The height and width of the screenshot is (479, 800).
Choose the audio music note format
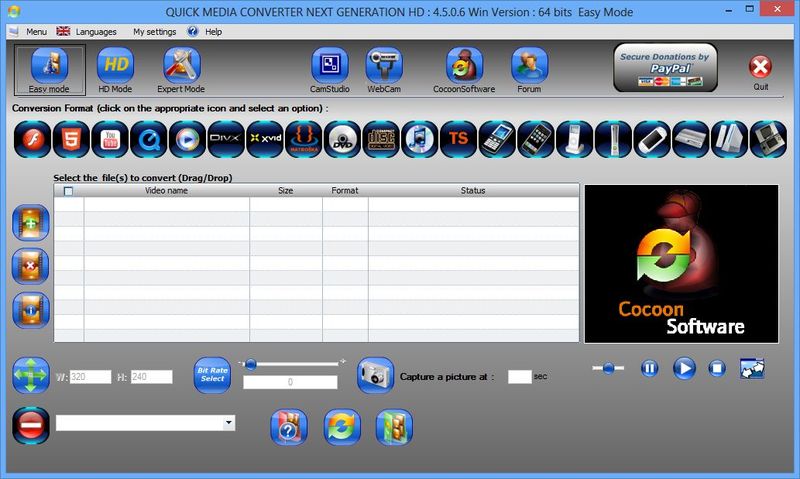coord(419,139)
